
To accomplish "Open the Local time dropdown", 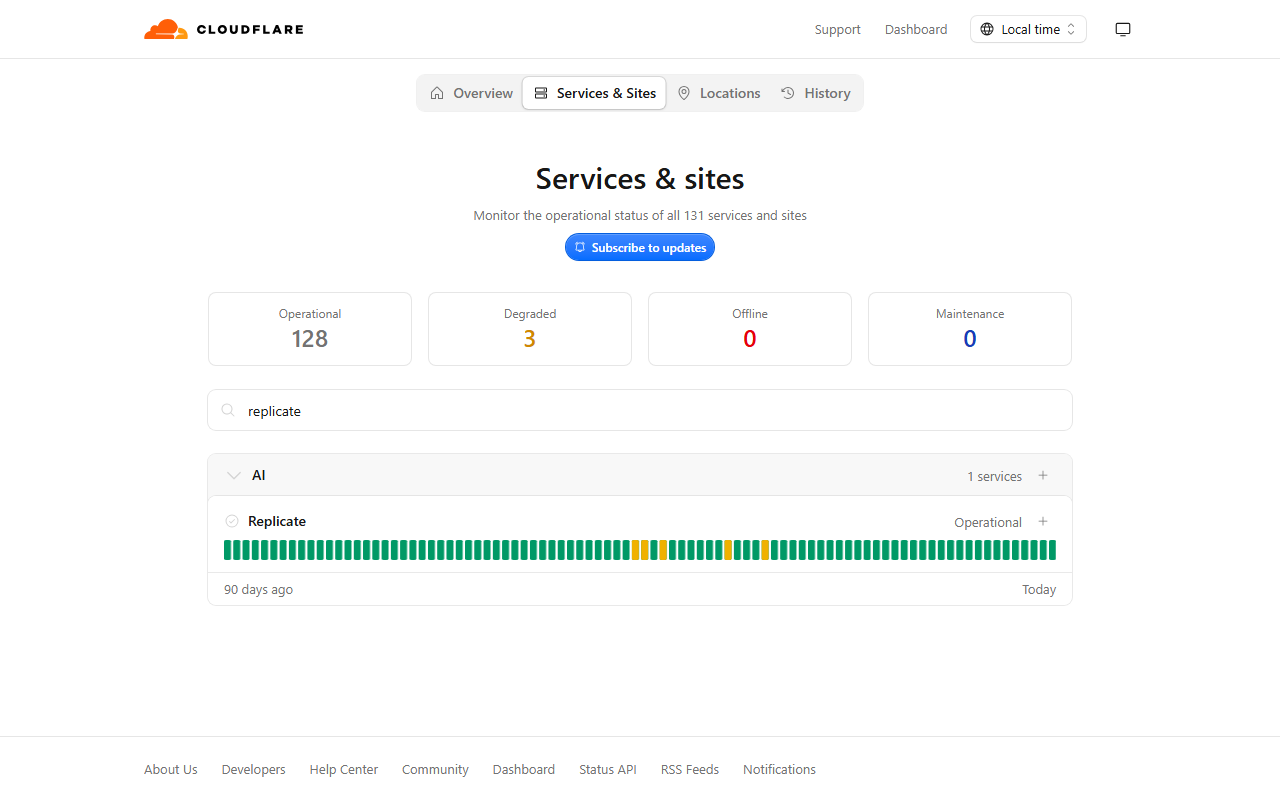I will click(1028, 29).
